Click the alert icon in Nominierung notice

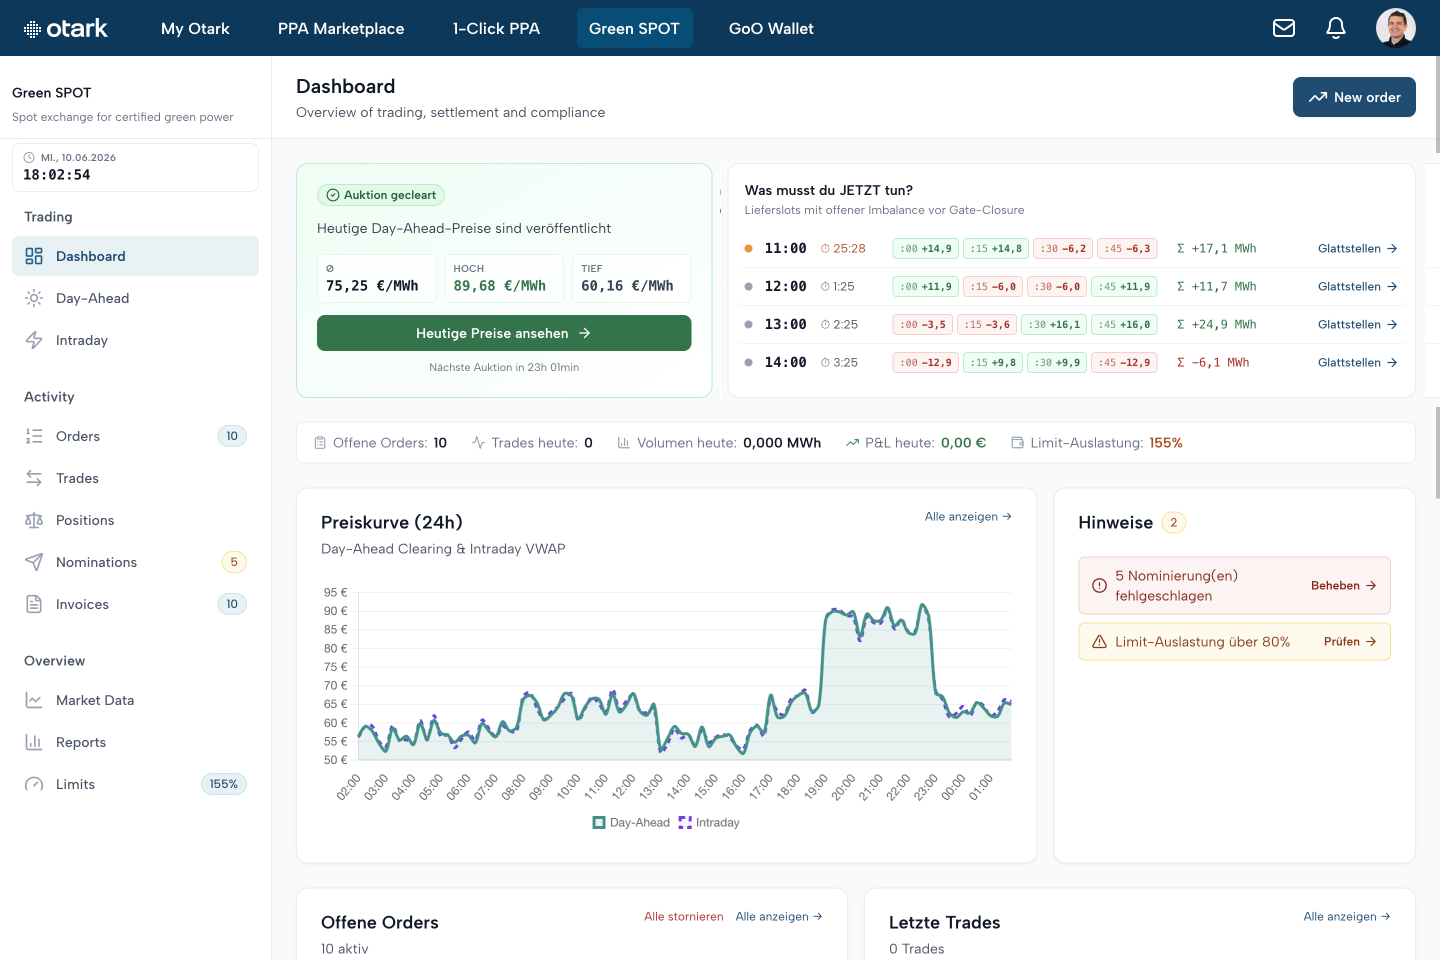(1099, 586)
